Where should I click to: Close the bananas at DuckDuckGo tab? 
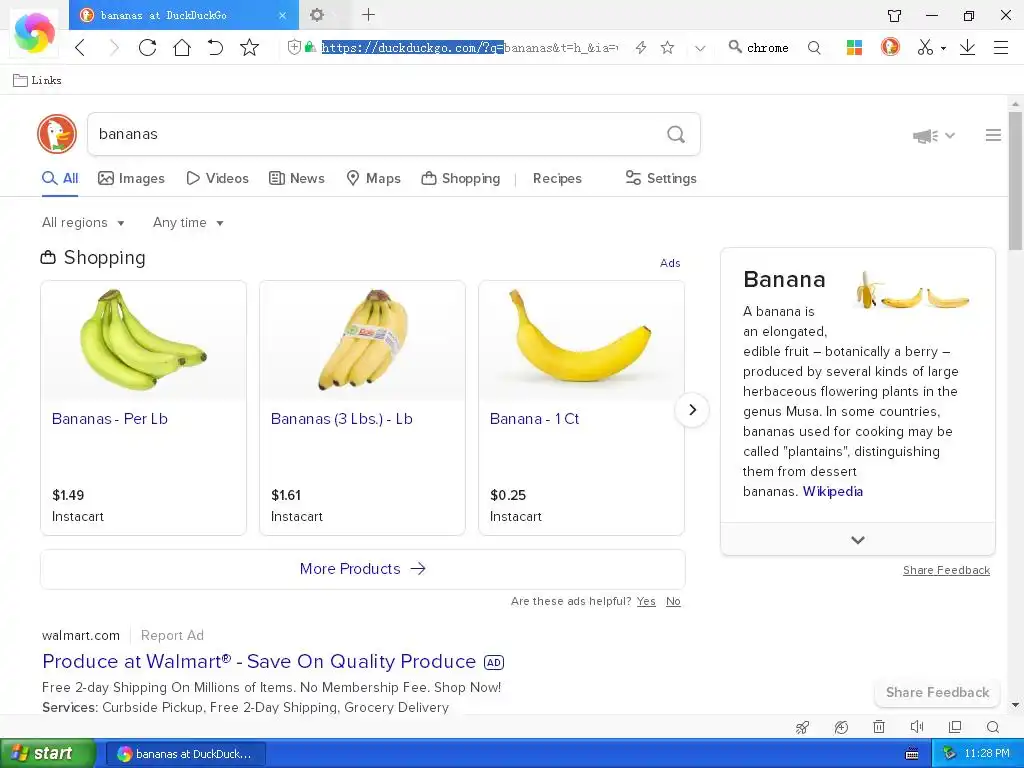click(282, 15)
